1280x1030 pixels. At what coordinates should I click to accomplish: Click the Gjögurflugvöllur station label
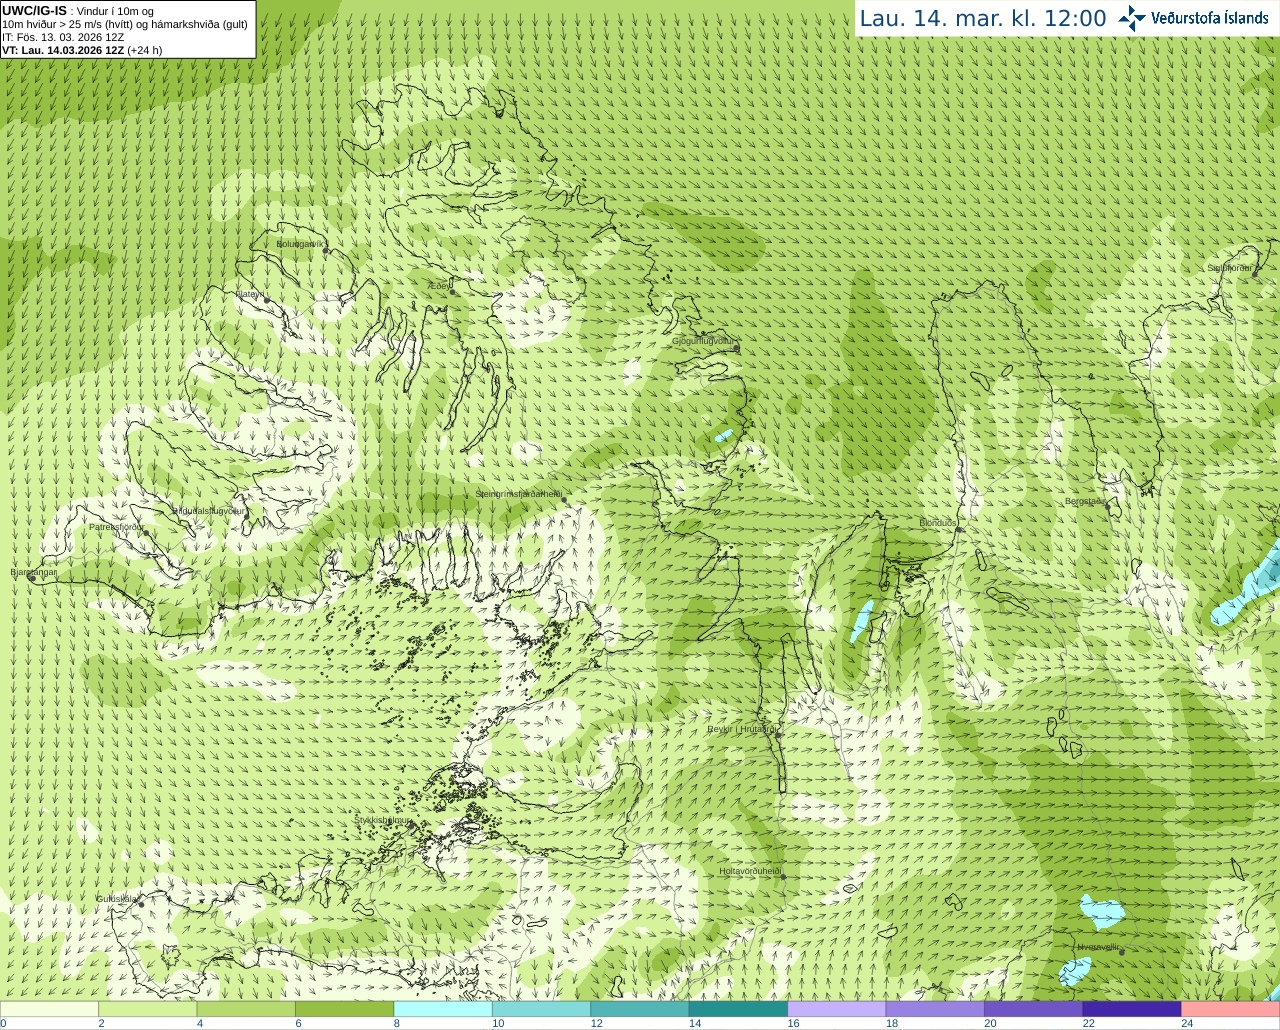pyautogui.click(x=703, y=342)
